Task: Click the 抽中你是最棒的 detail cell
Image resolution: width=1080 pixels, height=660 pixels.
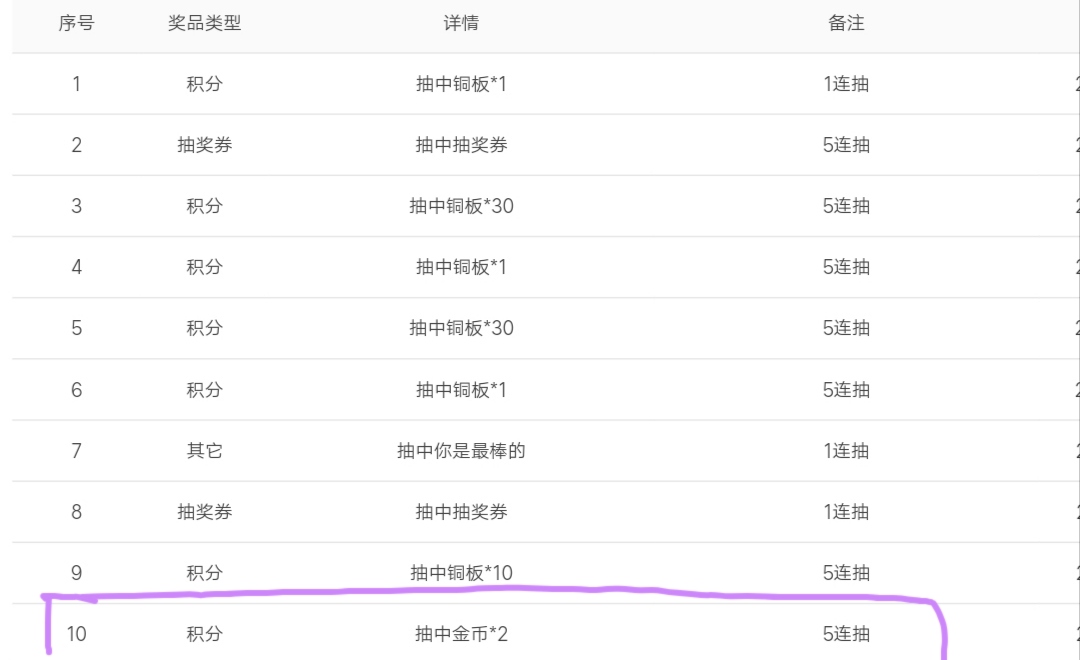Action: pyautogui.click(x=461, y=451)
